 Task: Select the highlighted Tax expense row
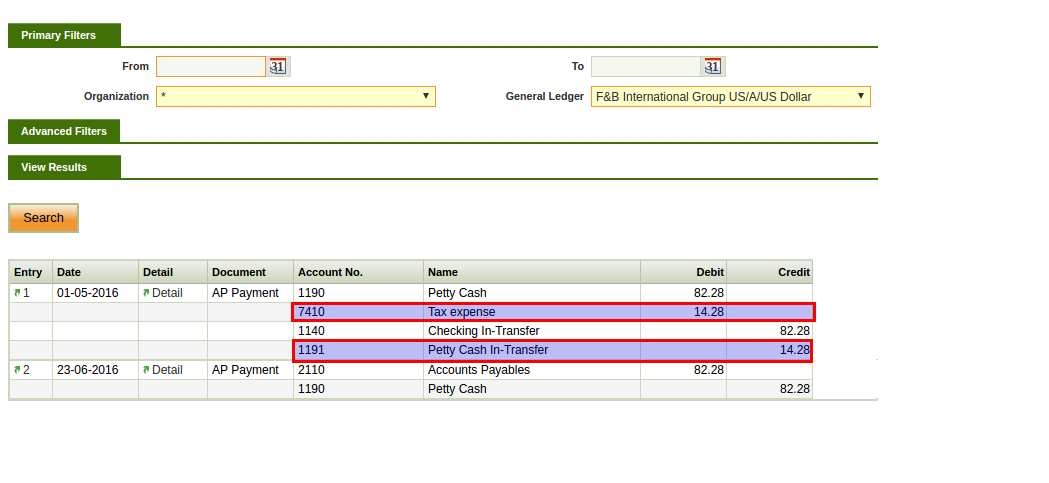pos(553,312)
